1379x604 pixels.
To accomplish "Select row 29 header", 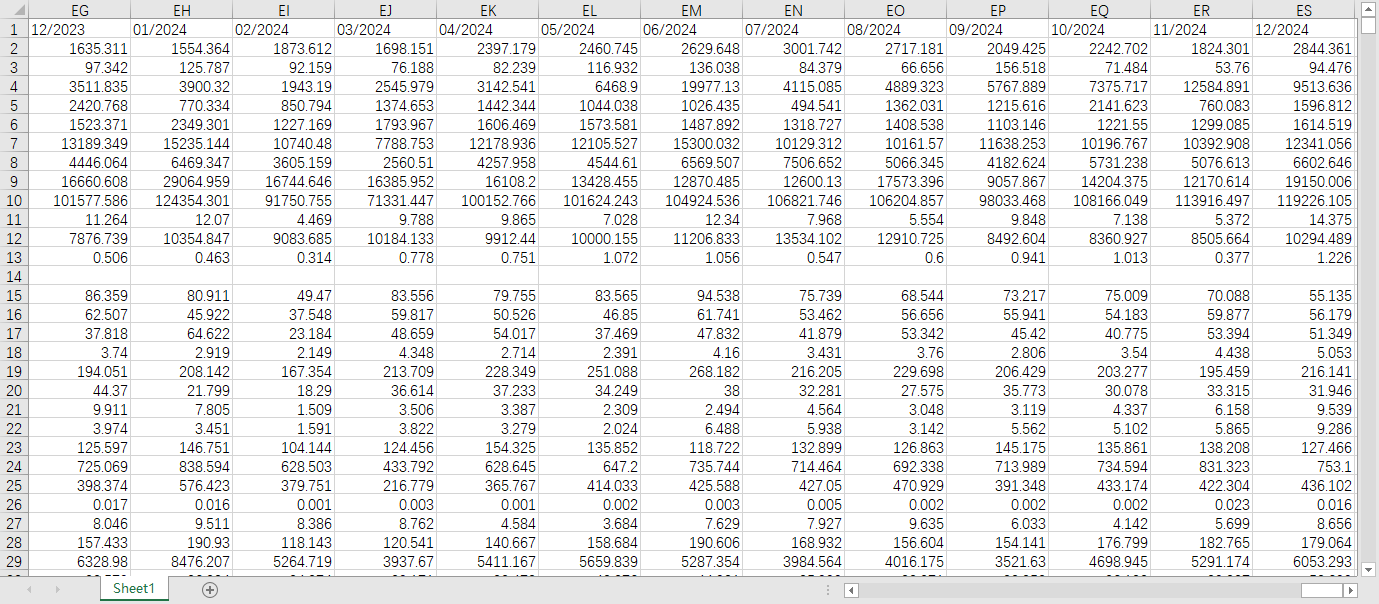I will pos(14,561).
